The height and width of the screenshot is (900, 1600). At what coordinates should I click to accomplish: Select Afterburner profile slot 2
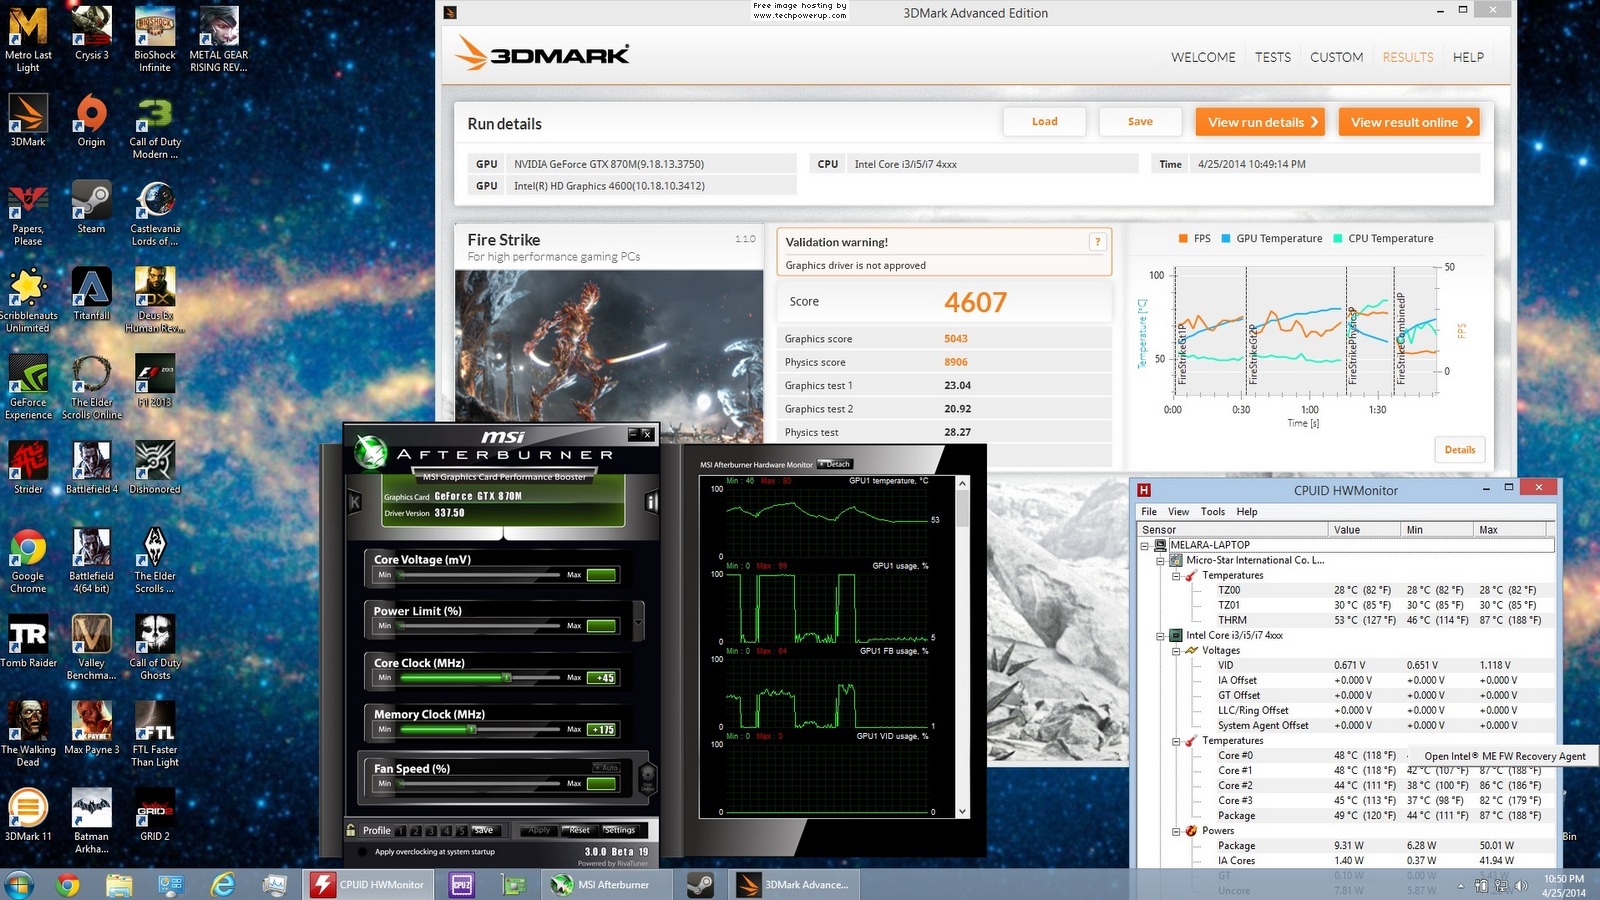pyautogui.click(x=416, y=830)
